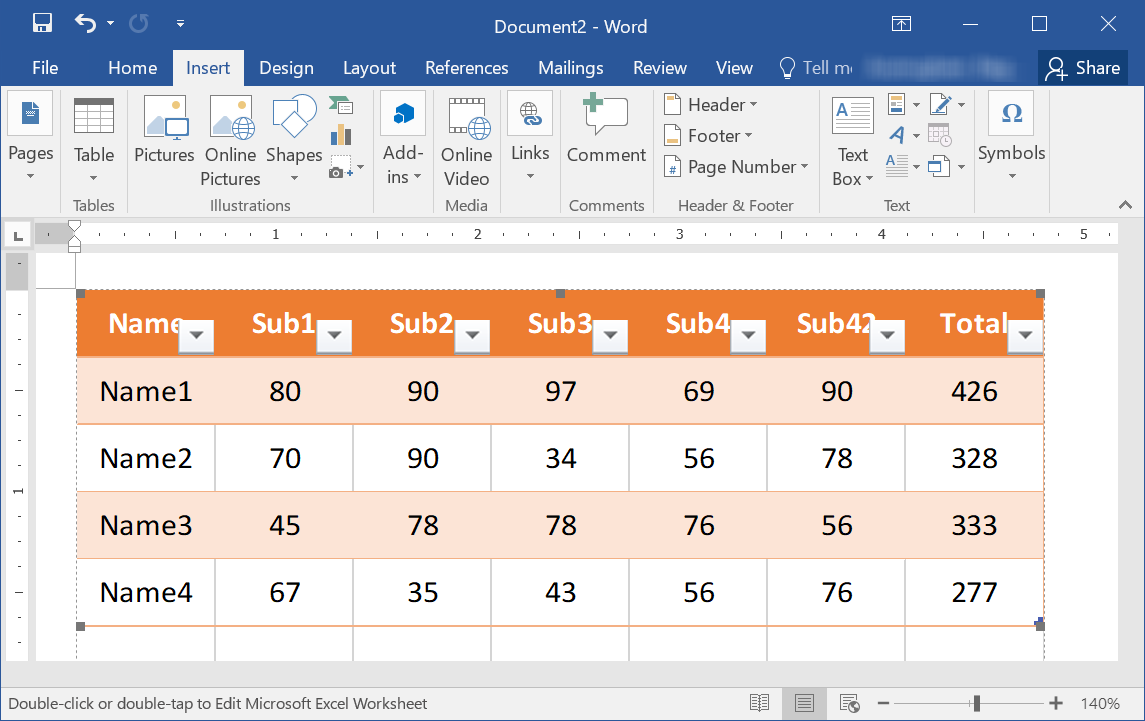Image resolution: width=1145 pixels, height=721 pixels.
Task: Take a Screenshot with the camera icon
Action: [x=340, y=170]
